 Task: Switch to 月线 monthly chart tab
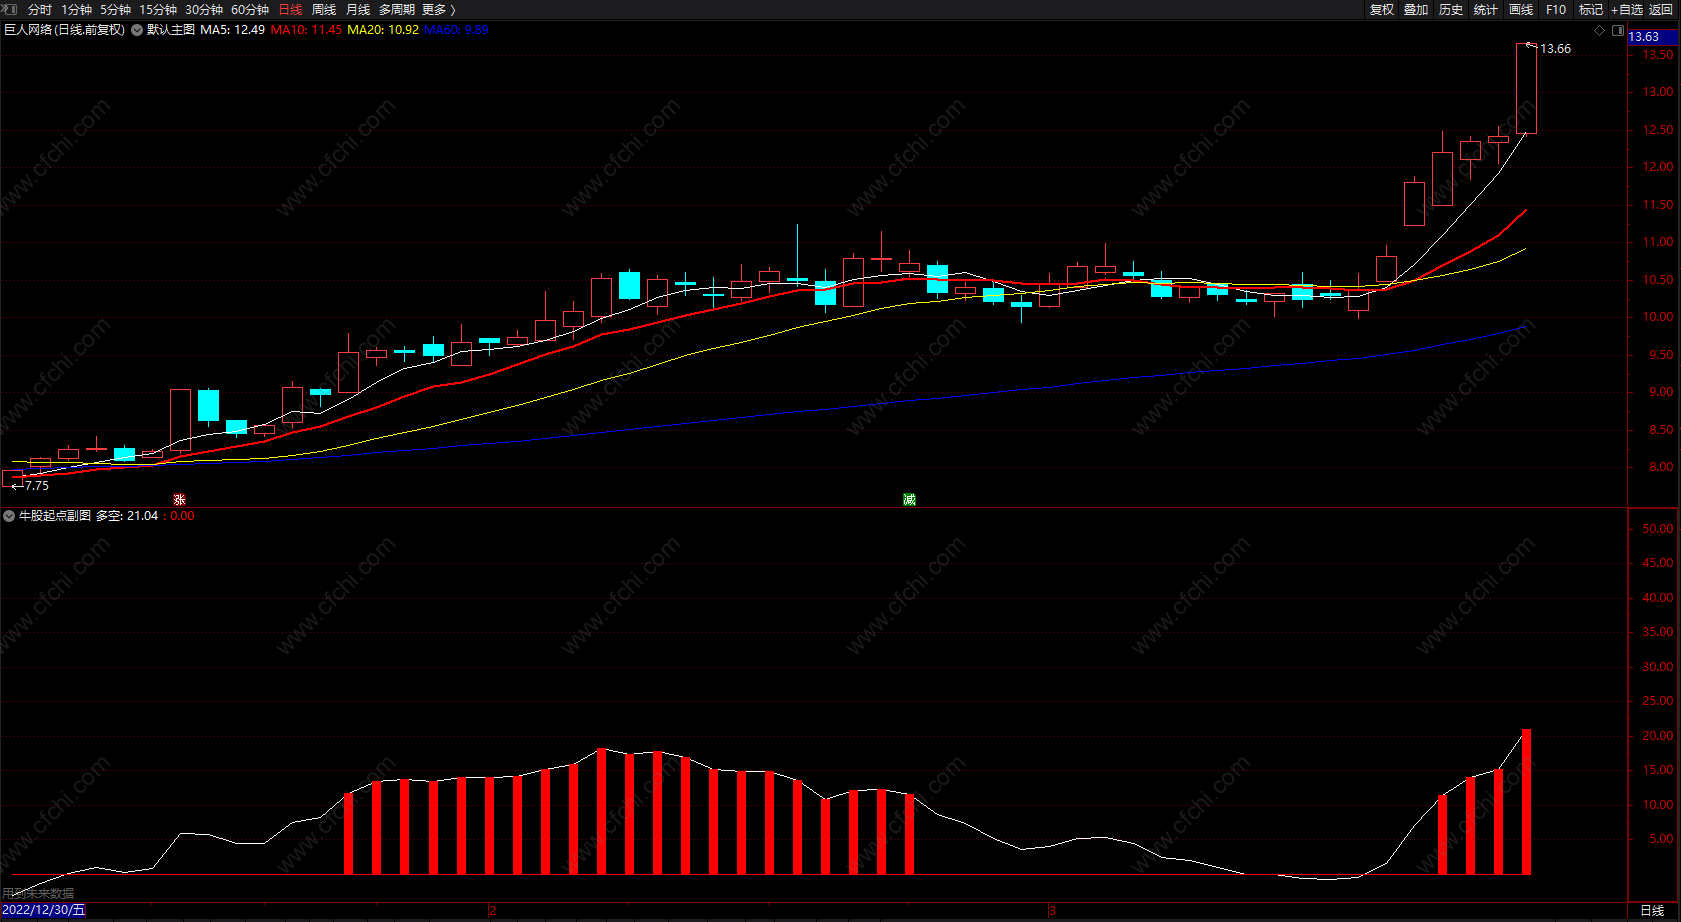[358, 10]
